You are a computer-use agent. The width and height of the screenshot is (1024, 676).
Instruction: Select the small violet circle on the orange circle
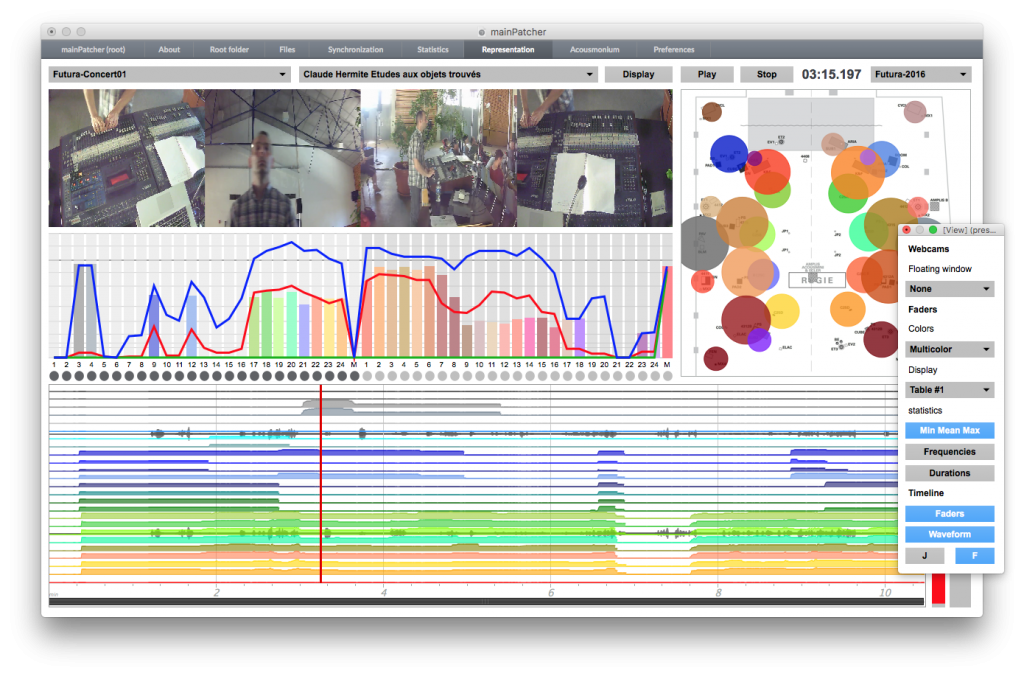[x=867, y=157]
